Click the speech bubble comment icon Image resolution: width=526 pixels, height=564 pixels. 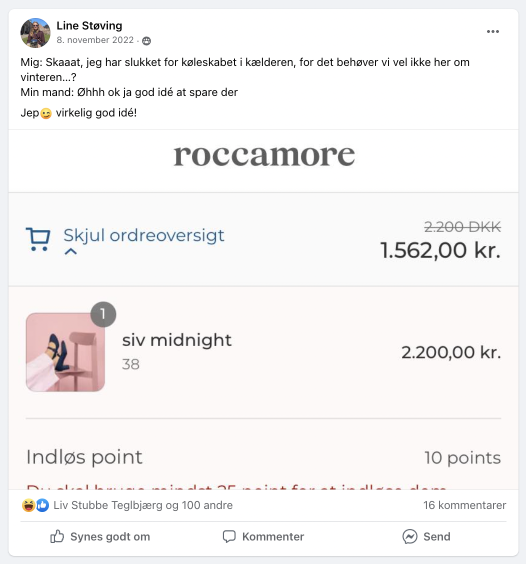(229, 537)
